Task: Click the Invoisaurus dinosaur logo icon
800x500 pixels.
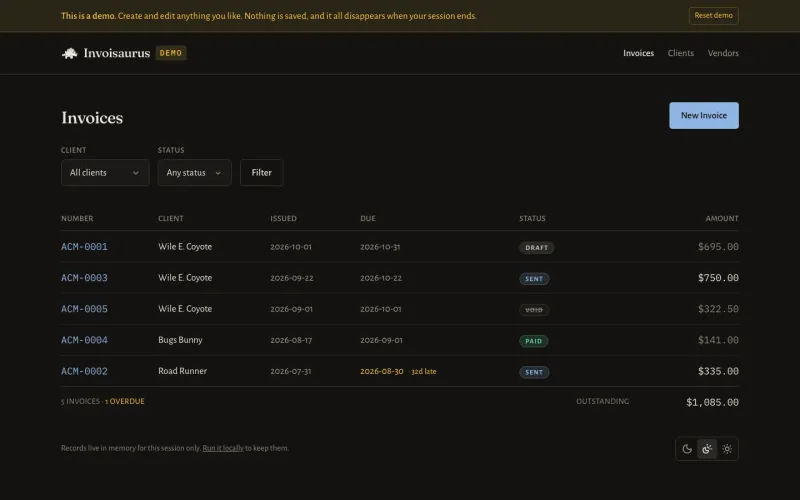Action: [69, 53]
